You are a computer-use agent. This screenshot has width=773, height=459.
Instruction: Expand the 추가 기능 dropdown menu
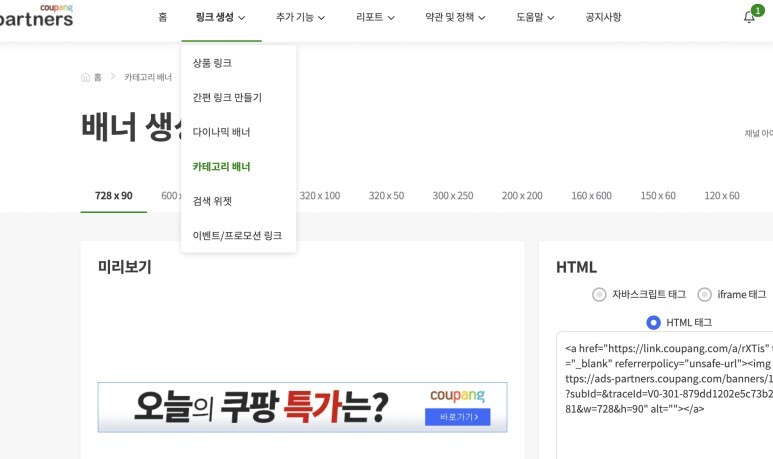click(x=300, y=17)
